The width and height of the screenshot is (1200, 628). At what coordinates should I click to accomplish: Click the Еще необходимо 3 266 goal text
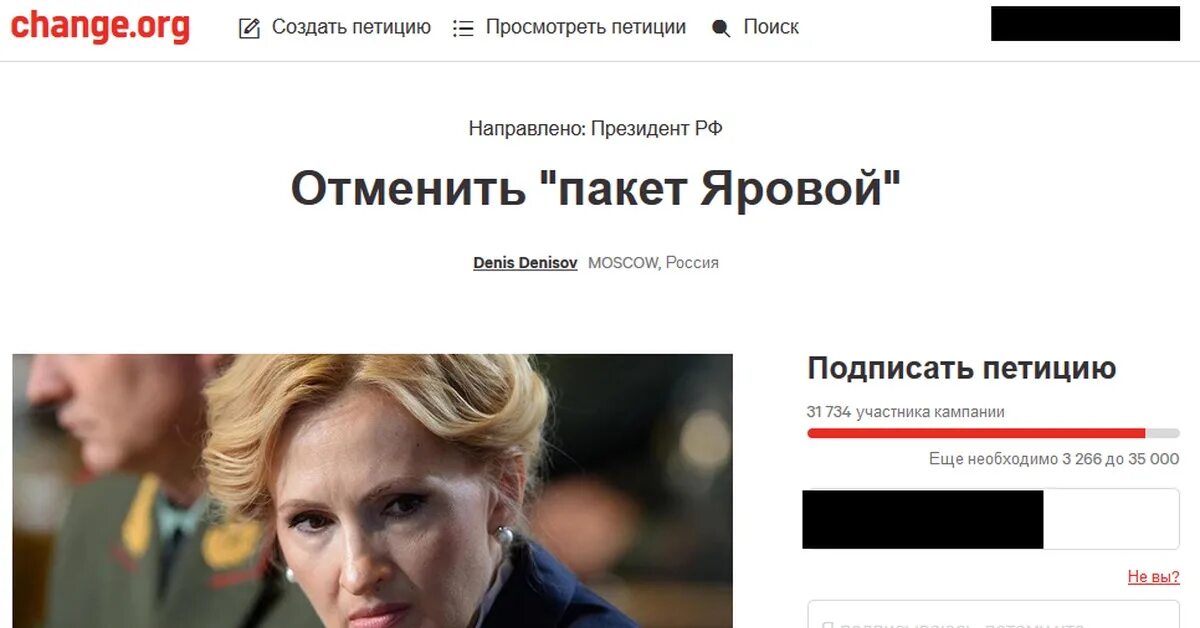tap(1054, 459)
